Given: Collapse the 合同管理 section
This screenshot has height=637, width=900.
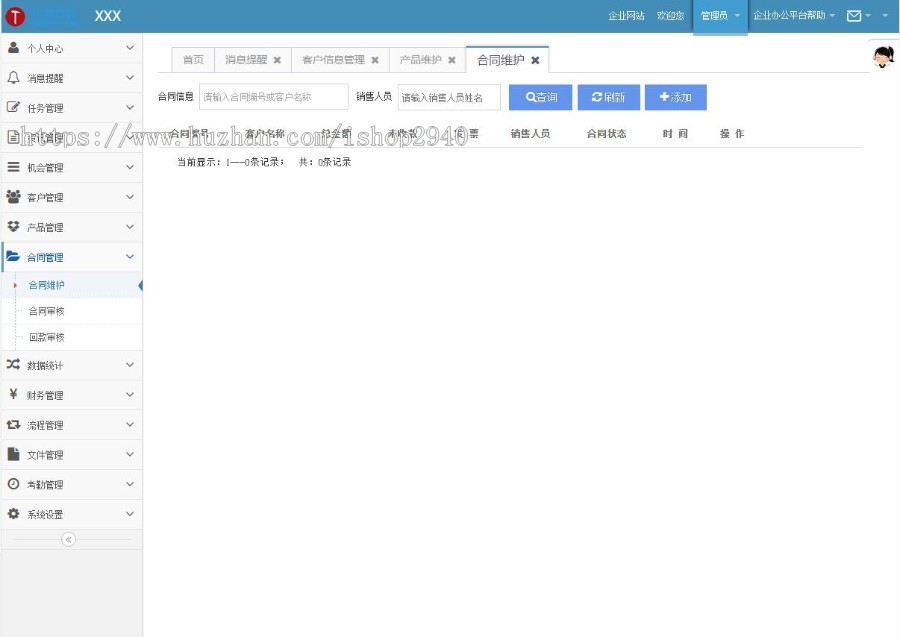Looking at the screenshot, I should [128, 257].
